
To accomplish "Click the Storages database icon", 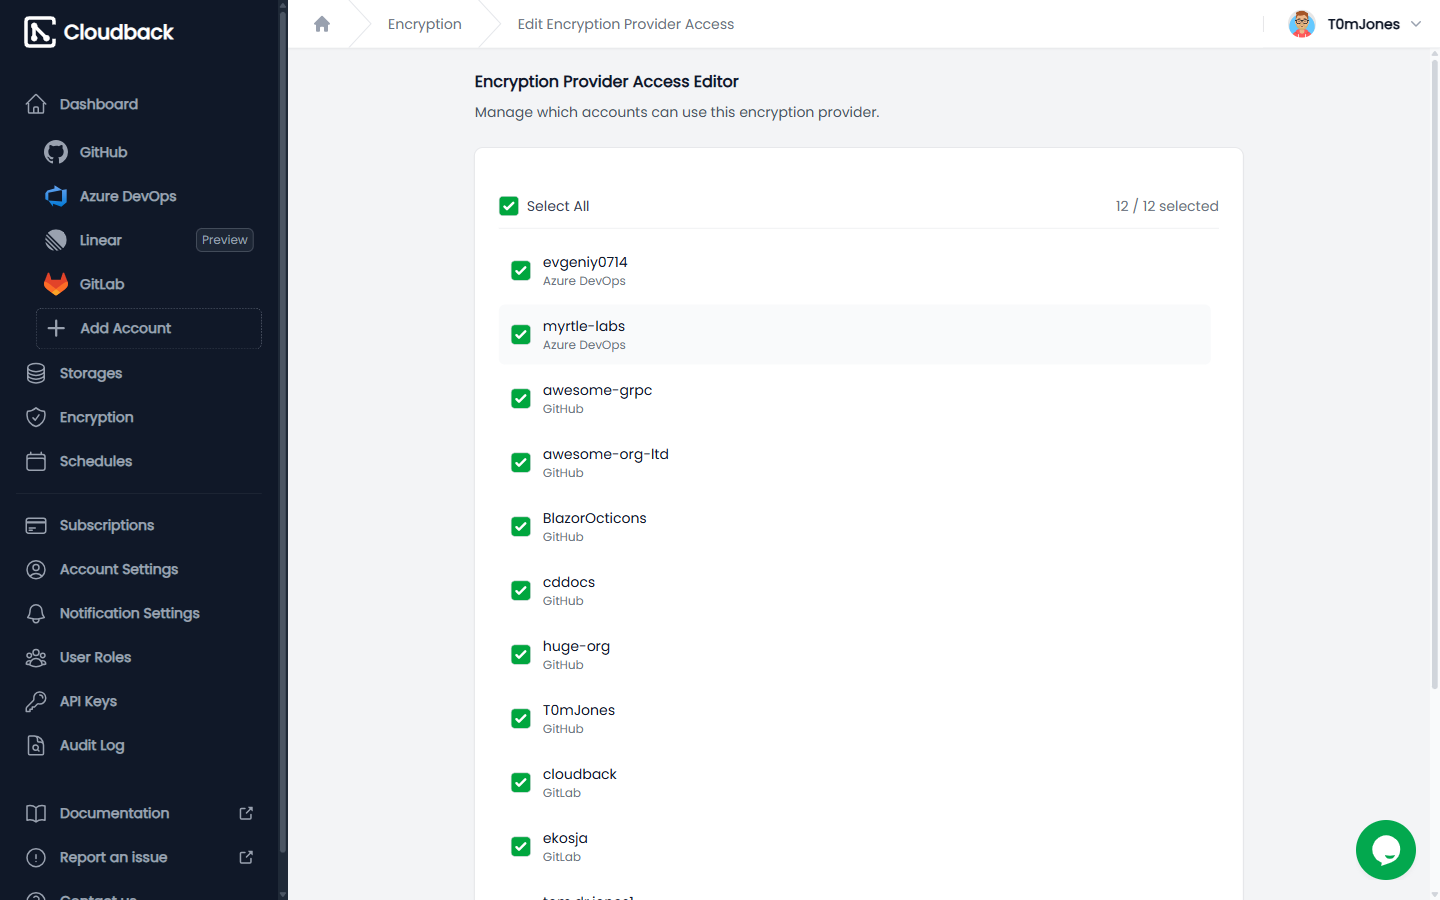I will coord(36,373).
